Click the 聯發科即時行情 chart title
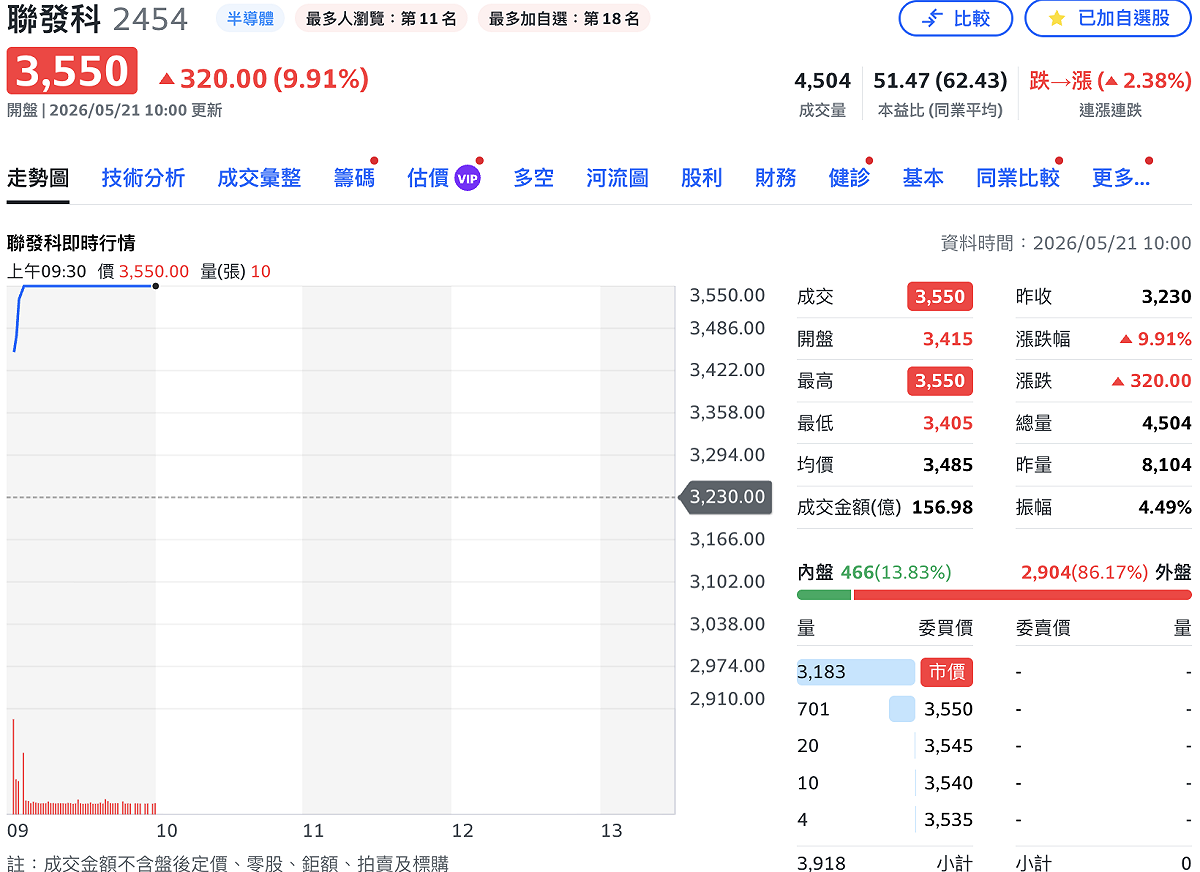The width and height of the screenshot is (1200, 872). pos(71,243)
